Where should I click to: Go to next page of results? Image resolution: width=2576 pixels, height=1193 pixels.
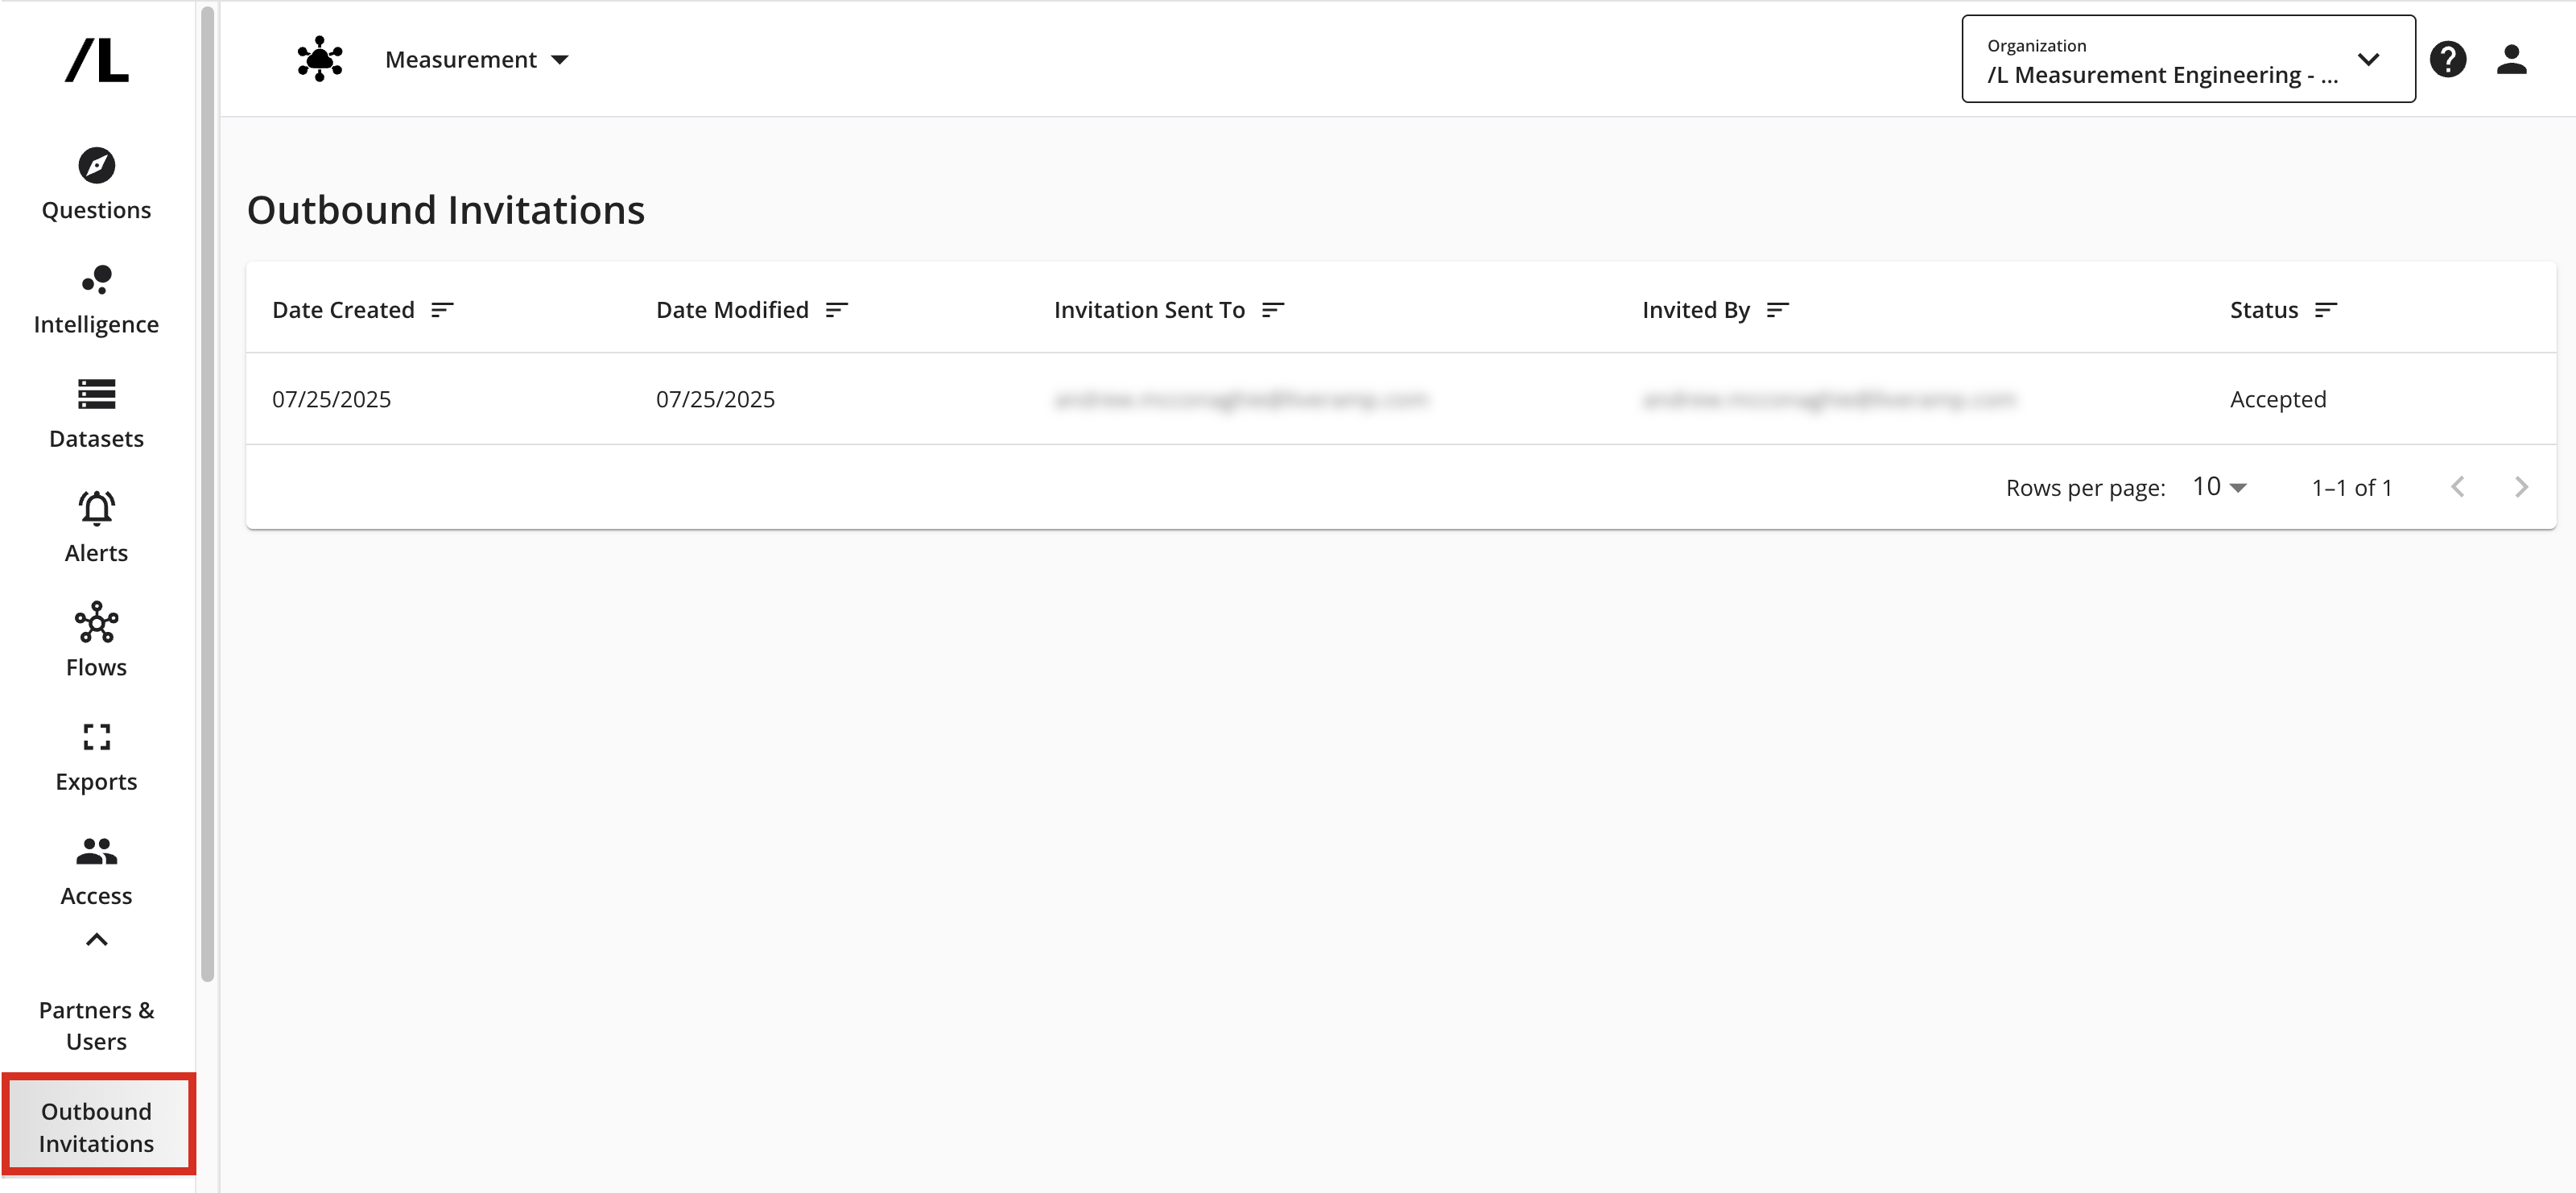[2520, 487]
